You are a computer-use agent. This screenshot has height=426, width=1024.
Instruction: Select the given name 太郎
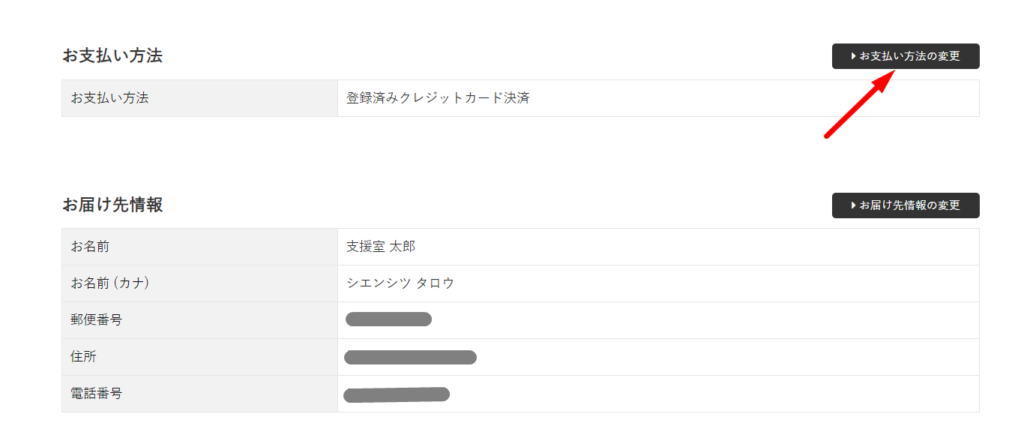[402, 246]
